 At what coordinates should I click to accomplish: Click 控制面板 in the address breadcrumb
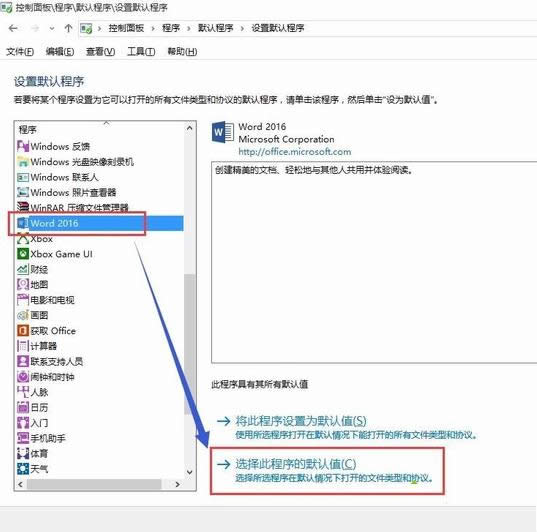pos(126,28)
